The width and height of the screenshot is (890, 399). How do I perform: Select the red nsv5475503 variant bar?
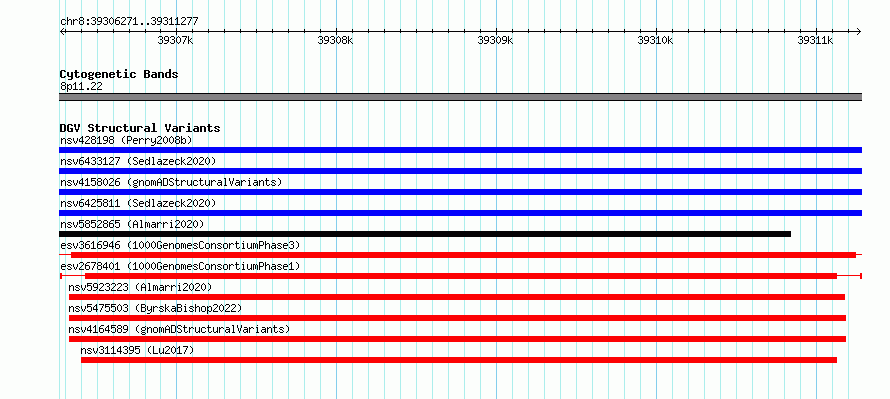point(457,318)
